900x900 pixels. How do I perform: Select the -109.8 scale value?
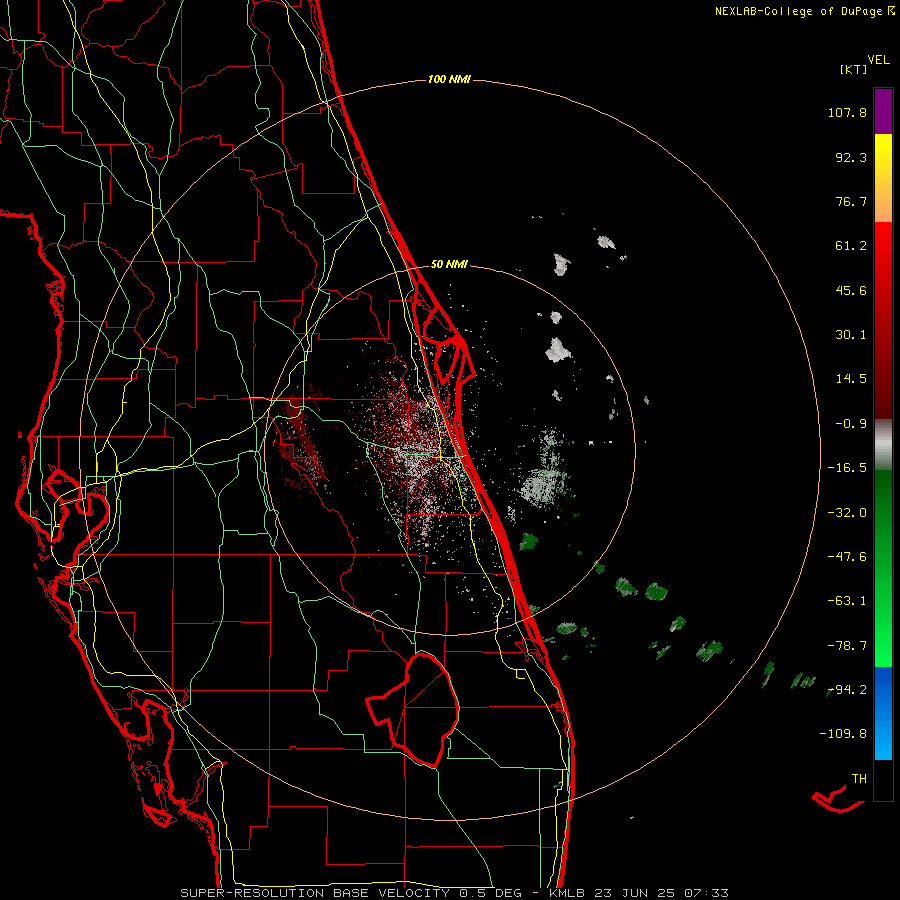pyautogui.click(x=843, y=734)
